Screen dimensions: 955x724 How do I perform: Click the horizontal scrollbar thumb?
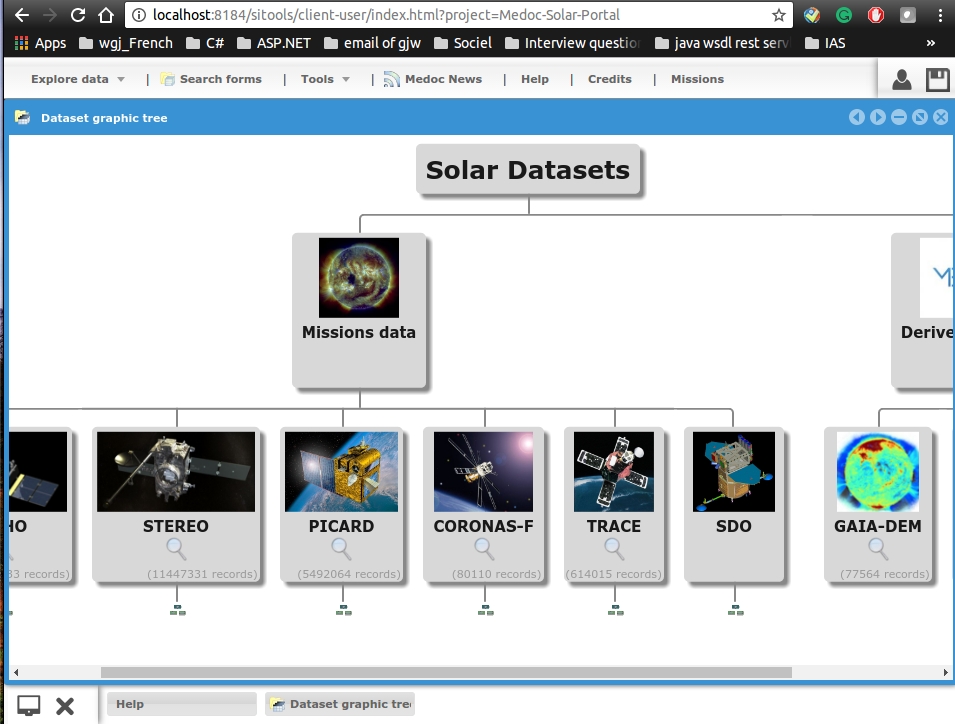(446, 672)
